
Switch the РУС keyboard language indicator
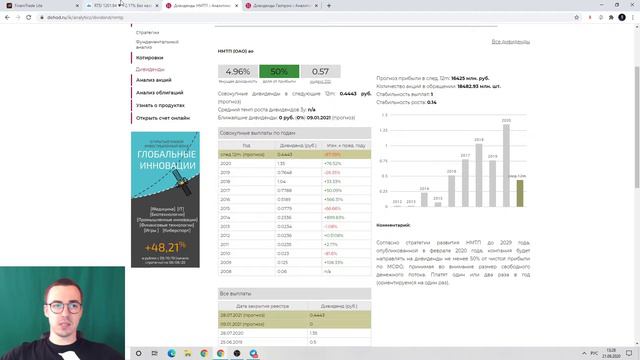pyautogui.click(x=594, y=353)
